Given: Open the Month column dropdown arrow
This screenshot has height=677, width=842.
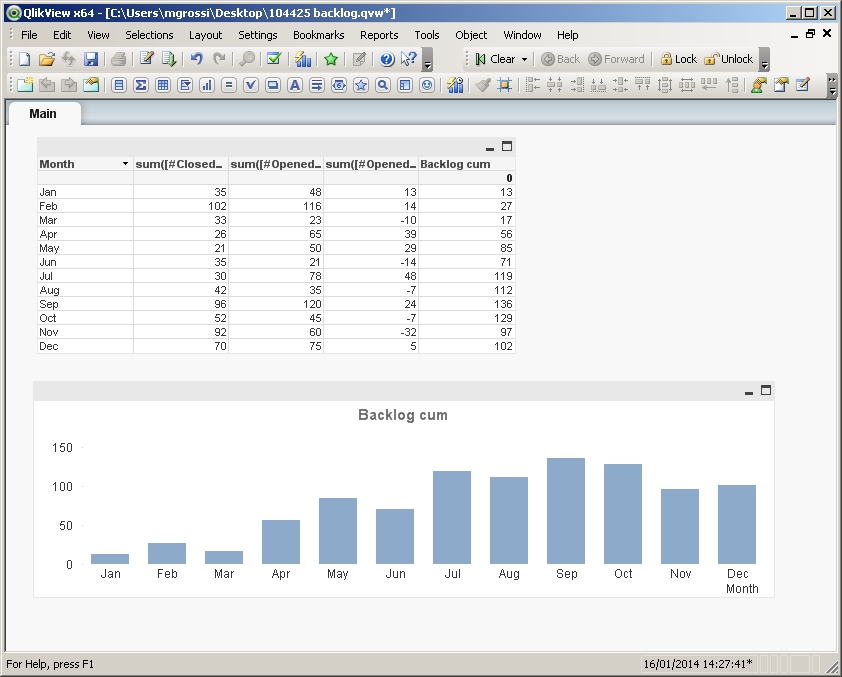Looking at the screenshot, I should [125, 164].
